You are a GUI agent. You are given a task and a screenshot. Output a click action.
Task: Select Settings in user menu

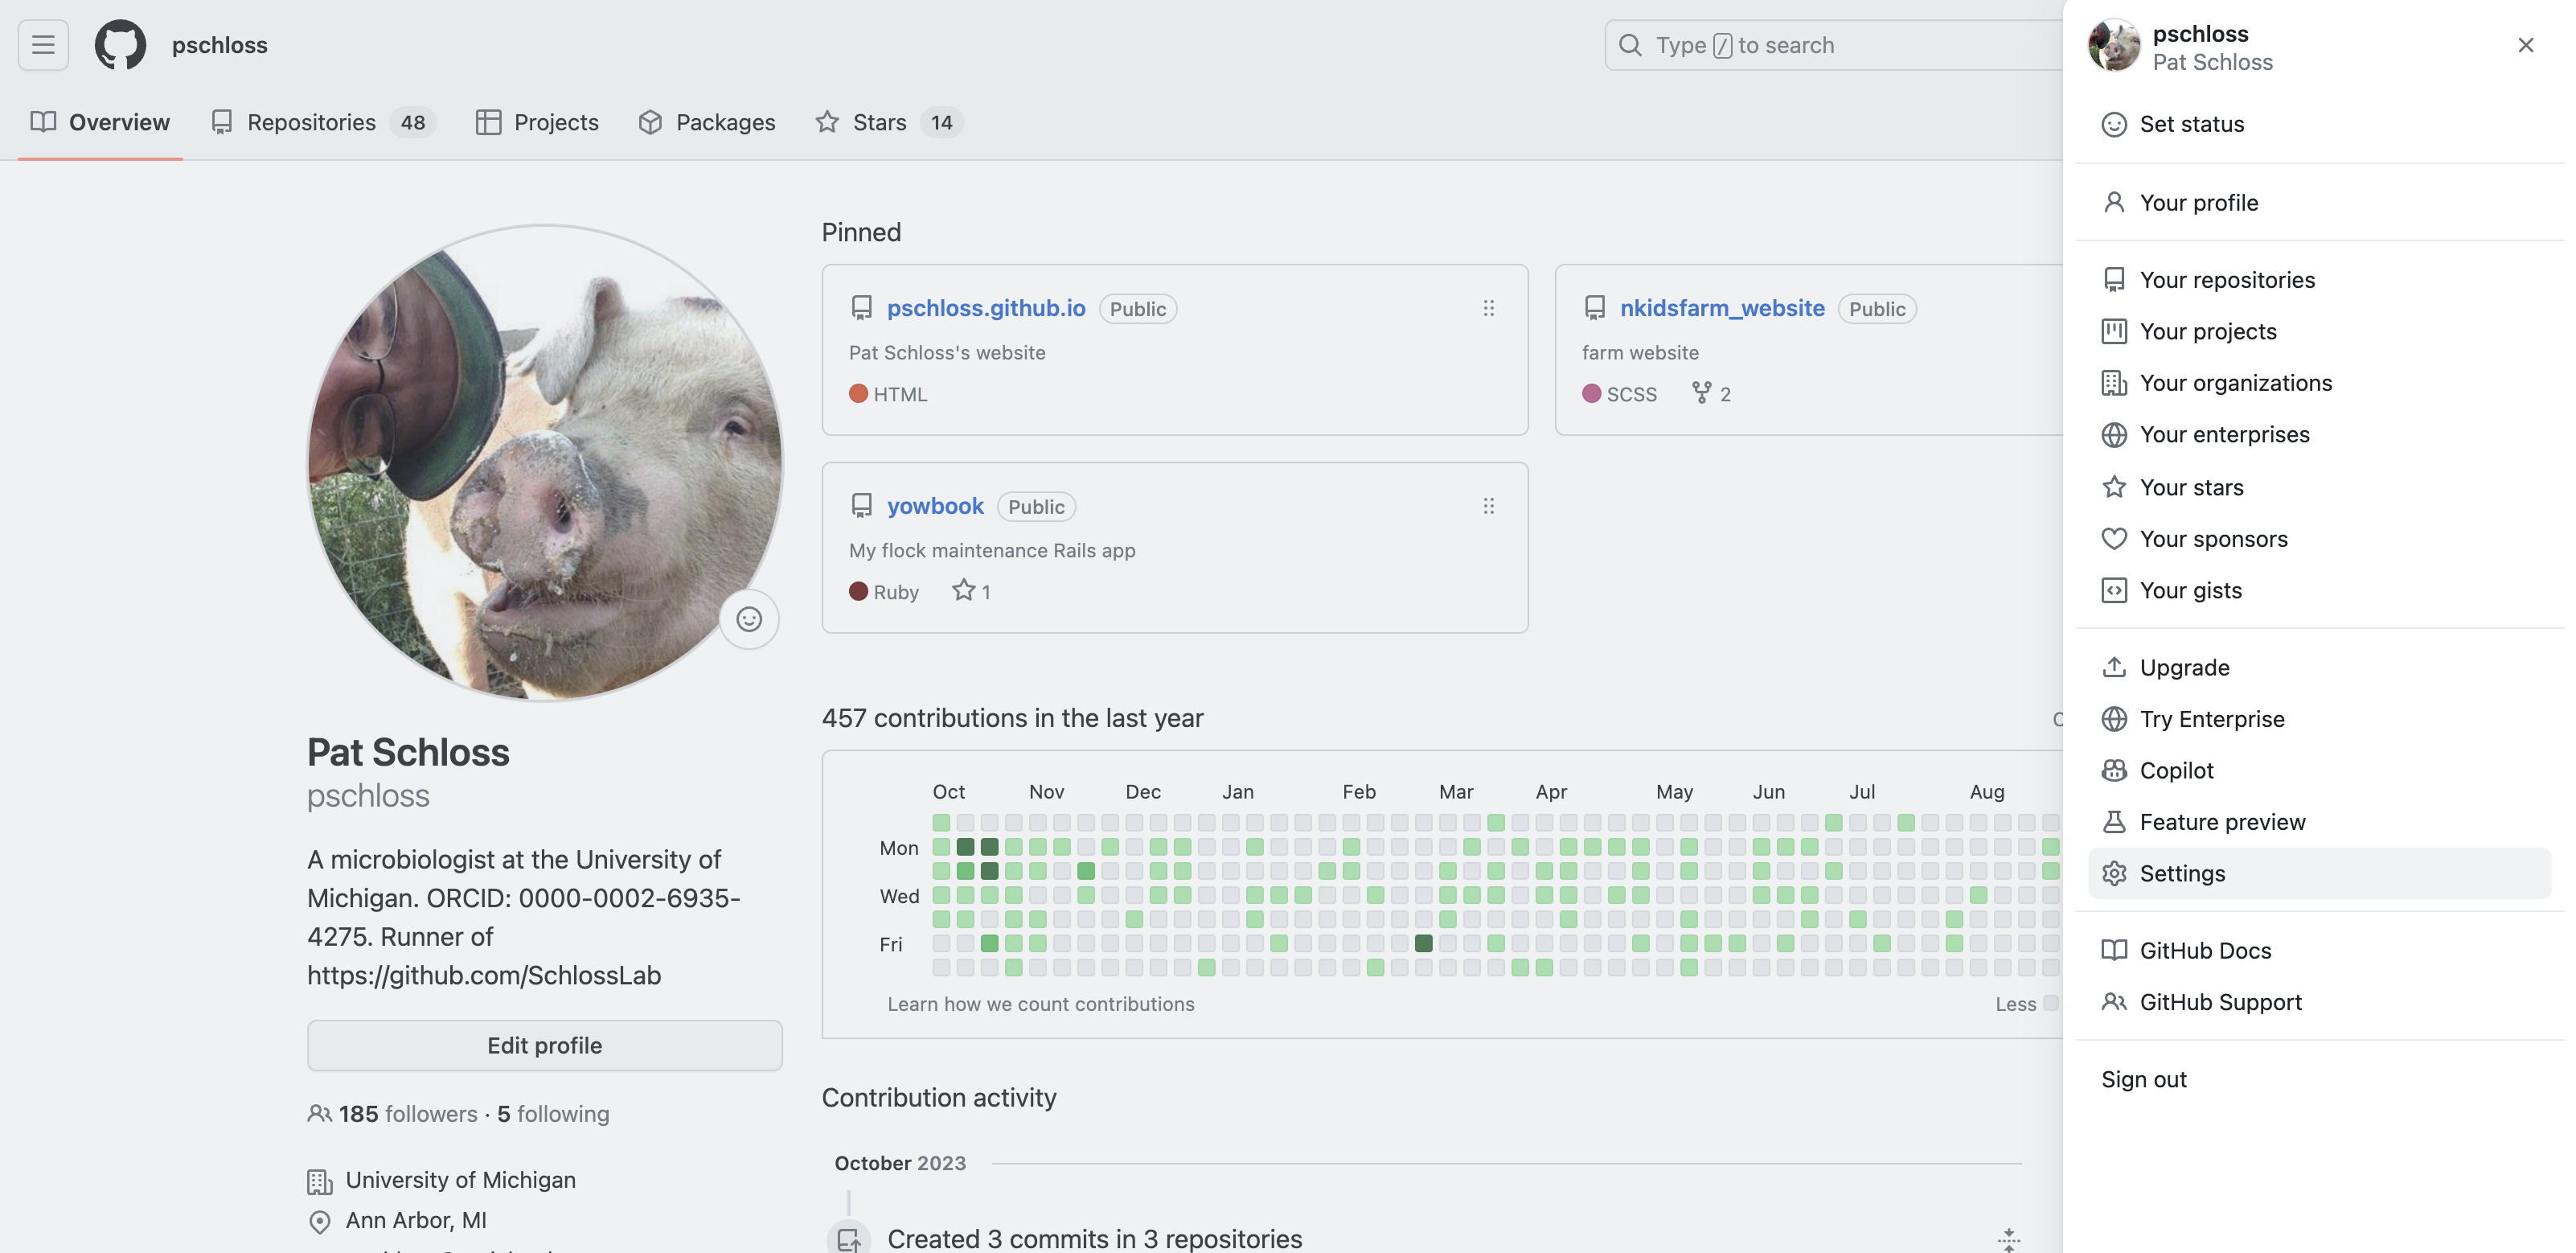2182,873
